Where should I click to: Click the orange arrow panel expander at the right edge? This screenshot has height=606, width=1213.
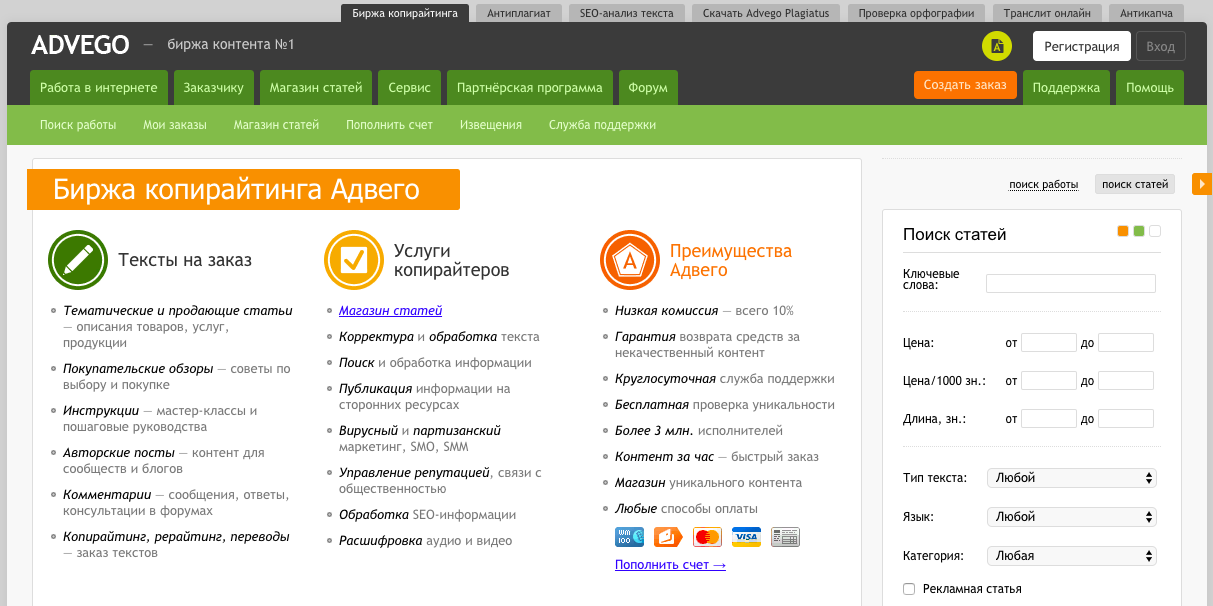point(1202,184)
